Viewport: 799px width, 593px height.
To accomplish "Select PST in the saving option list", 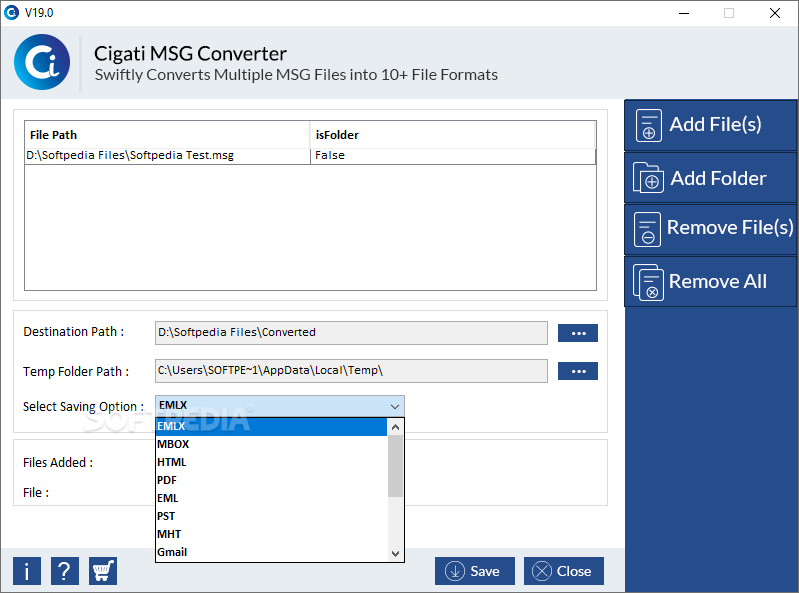I will 271,516.
